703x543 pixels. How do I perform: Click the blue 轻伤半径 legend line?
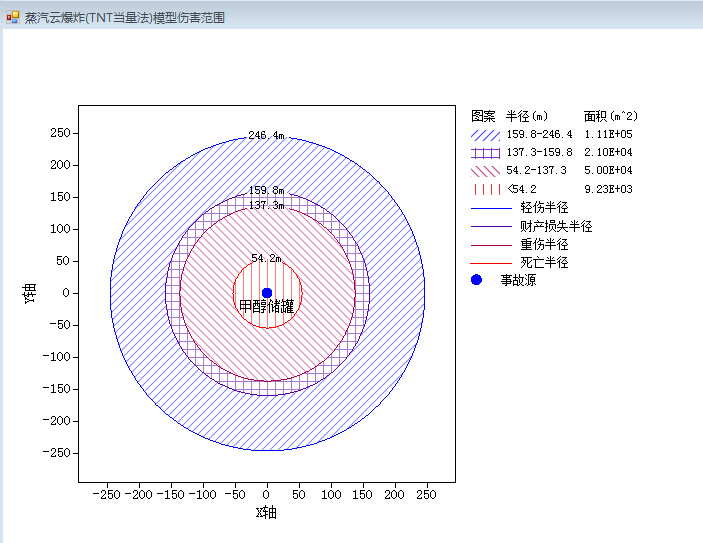pos(491,208)
